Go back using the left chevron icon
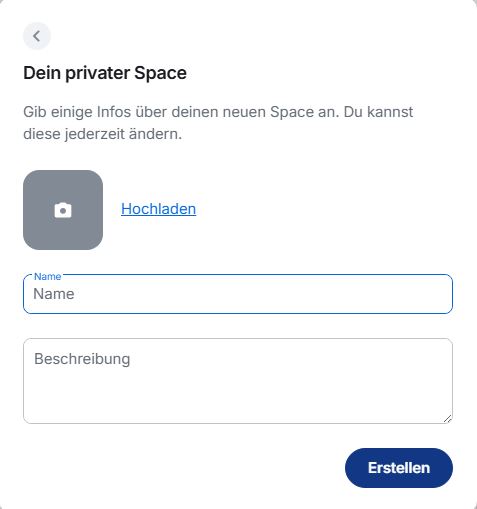This screenshot has height=509, width=477. pos(37,36)
